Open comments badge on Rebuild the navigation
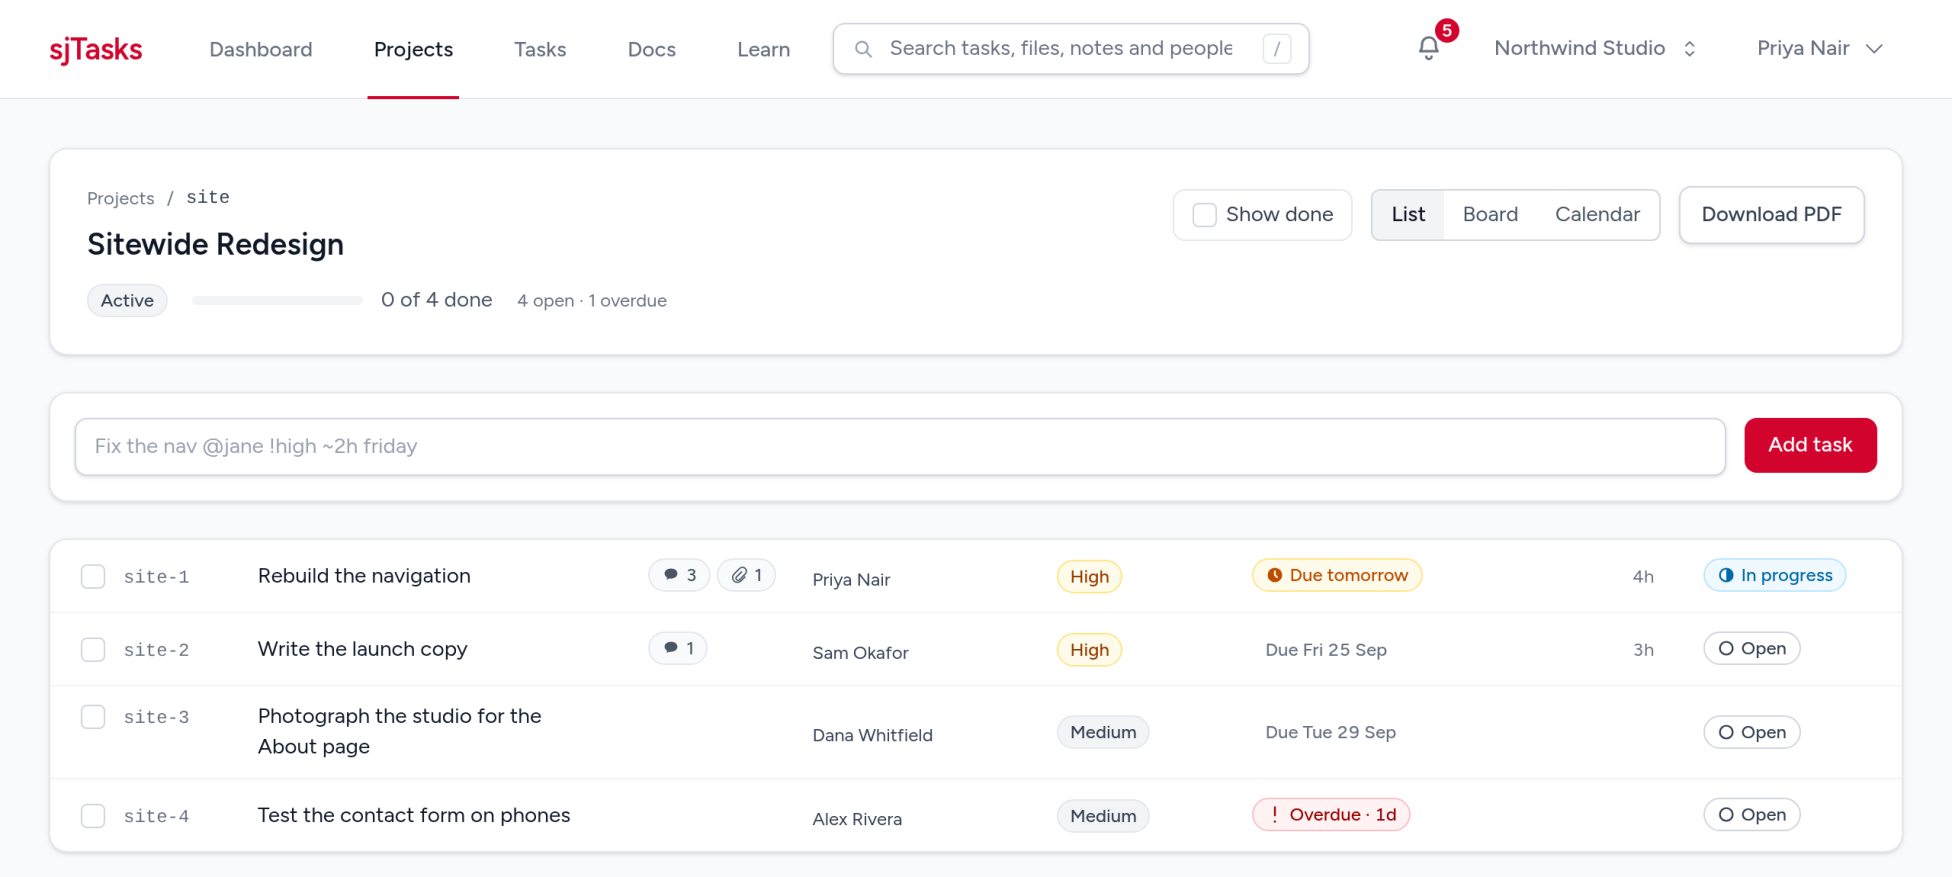 (x=680, y=575)
